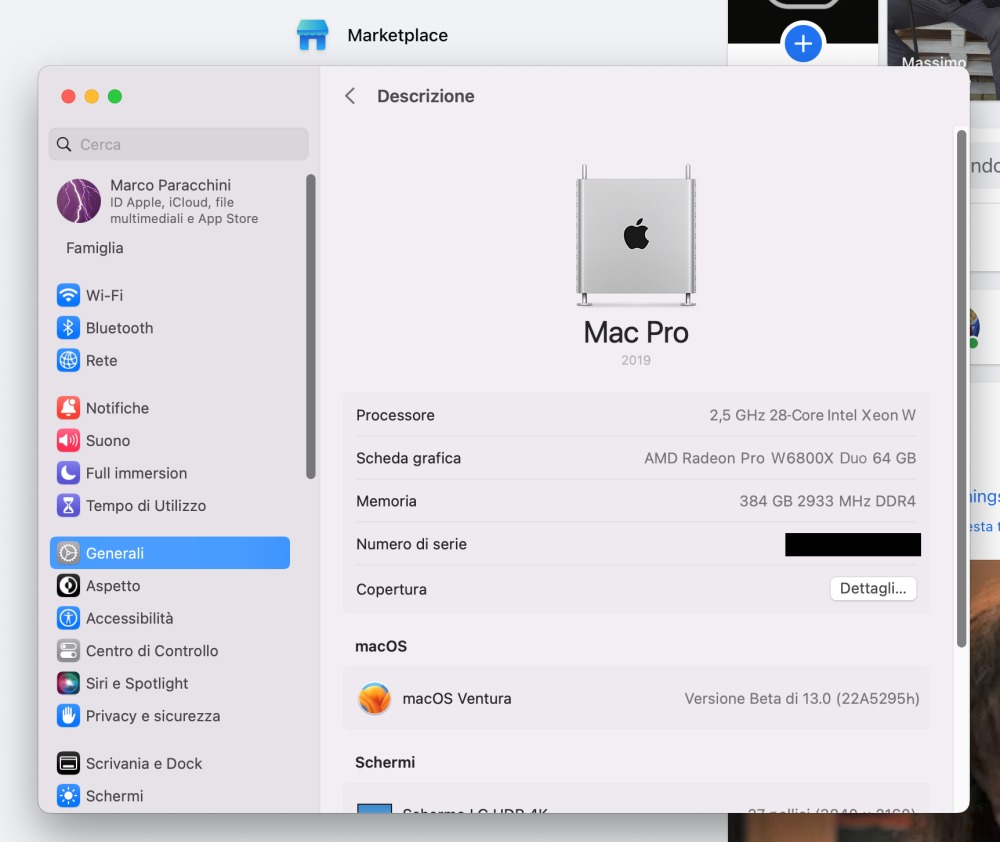
Task: Click the Aspetto icon
Action: coord(68,586)
